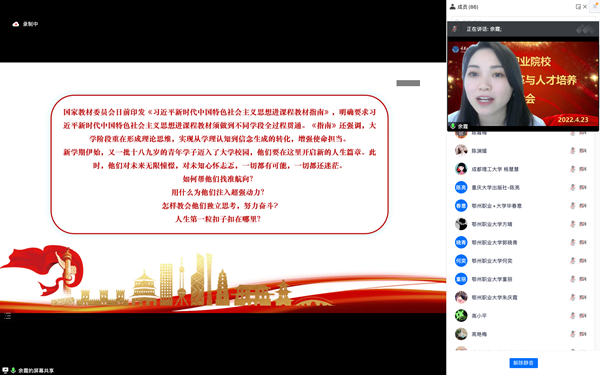
Task: Select member 鄂州职业大学方晴 in the list
Action: pyautogui.click(x=521, y=224)
